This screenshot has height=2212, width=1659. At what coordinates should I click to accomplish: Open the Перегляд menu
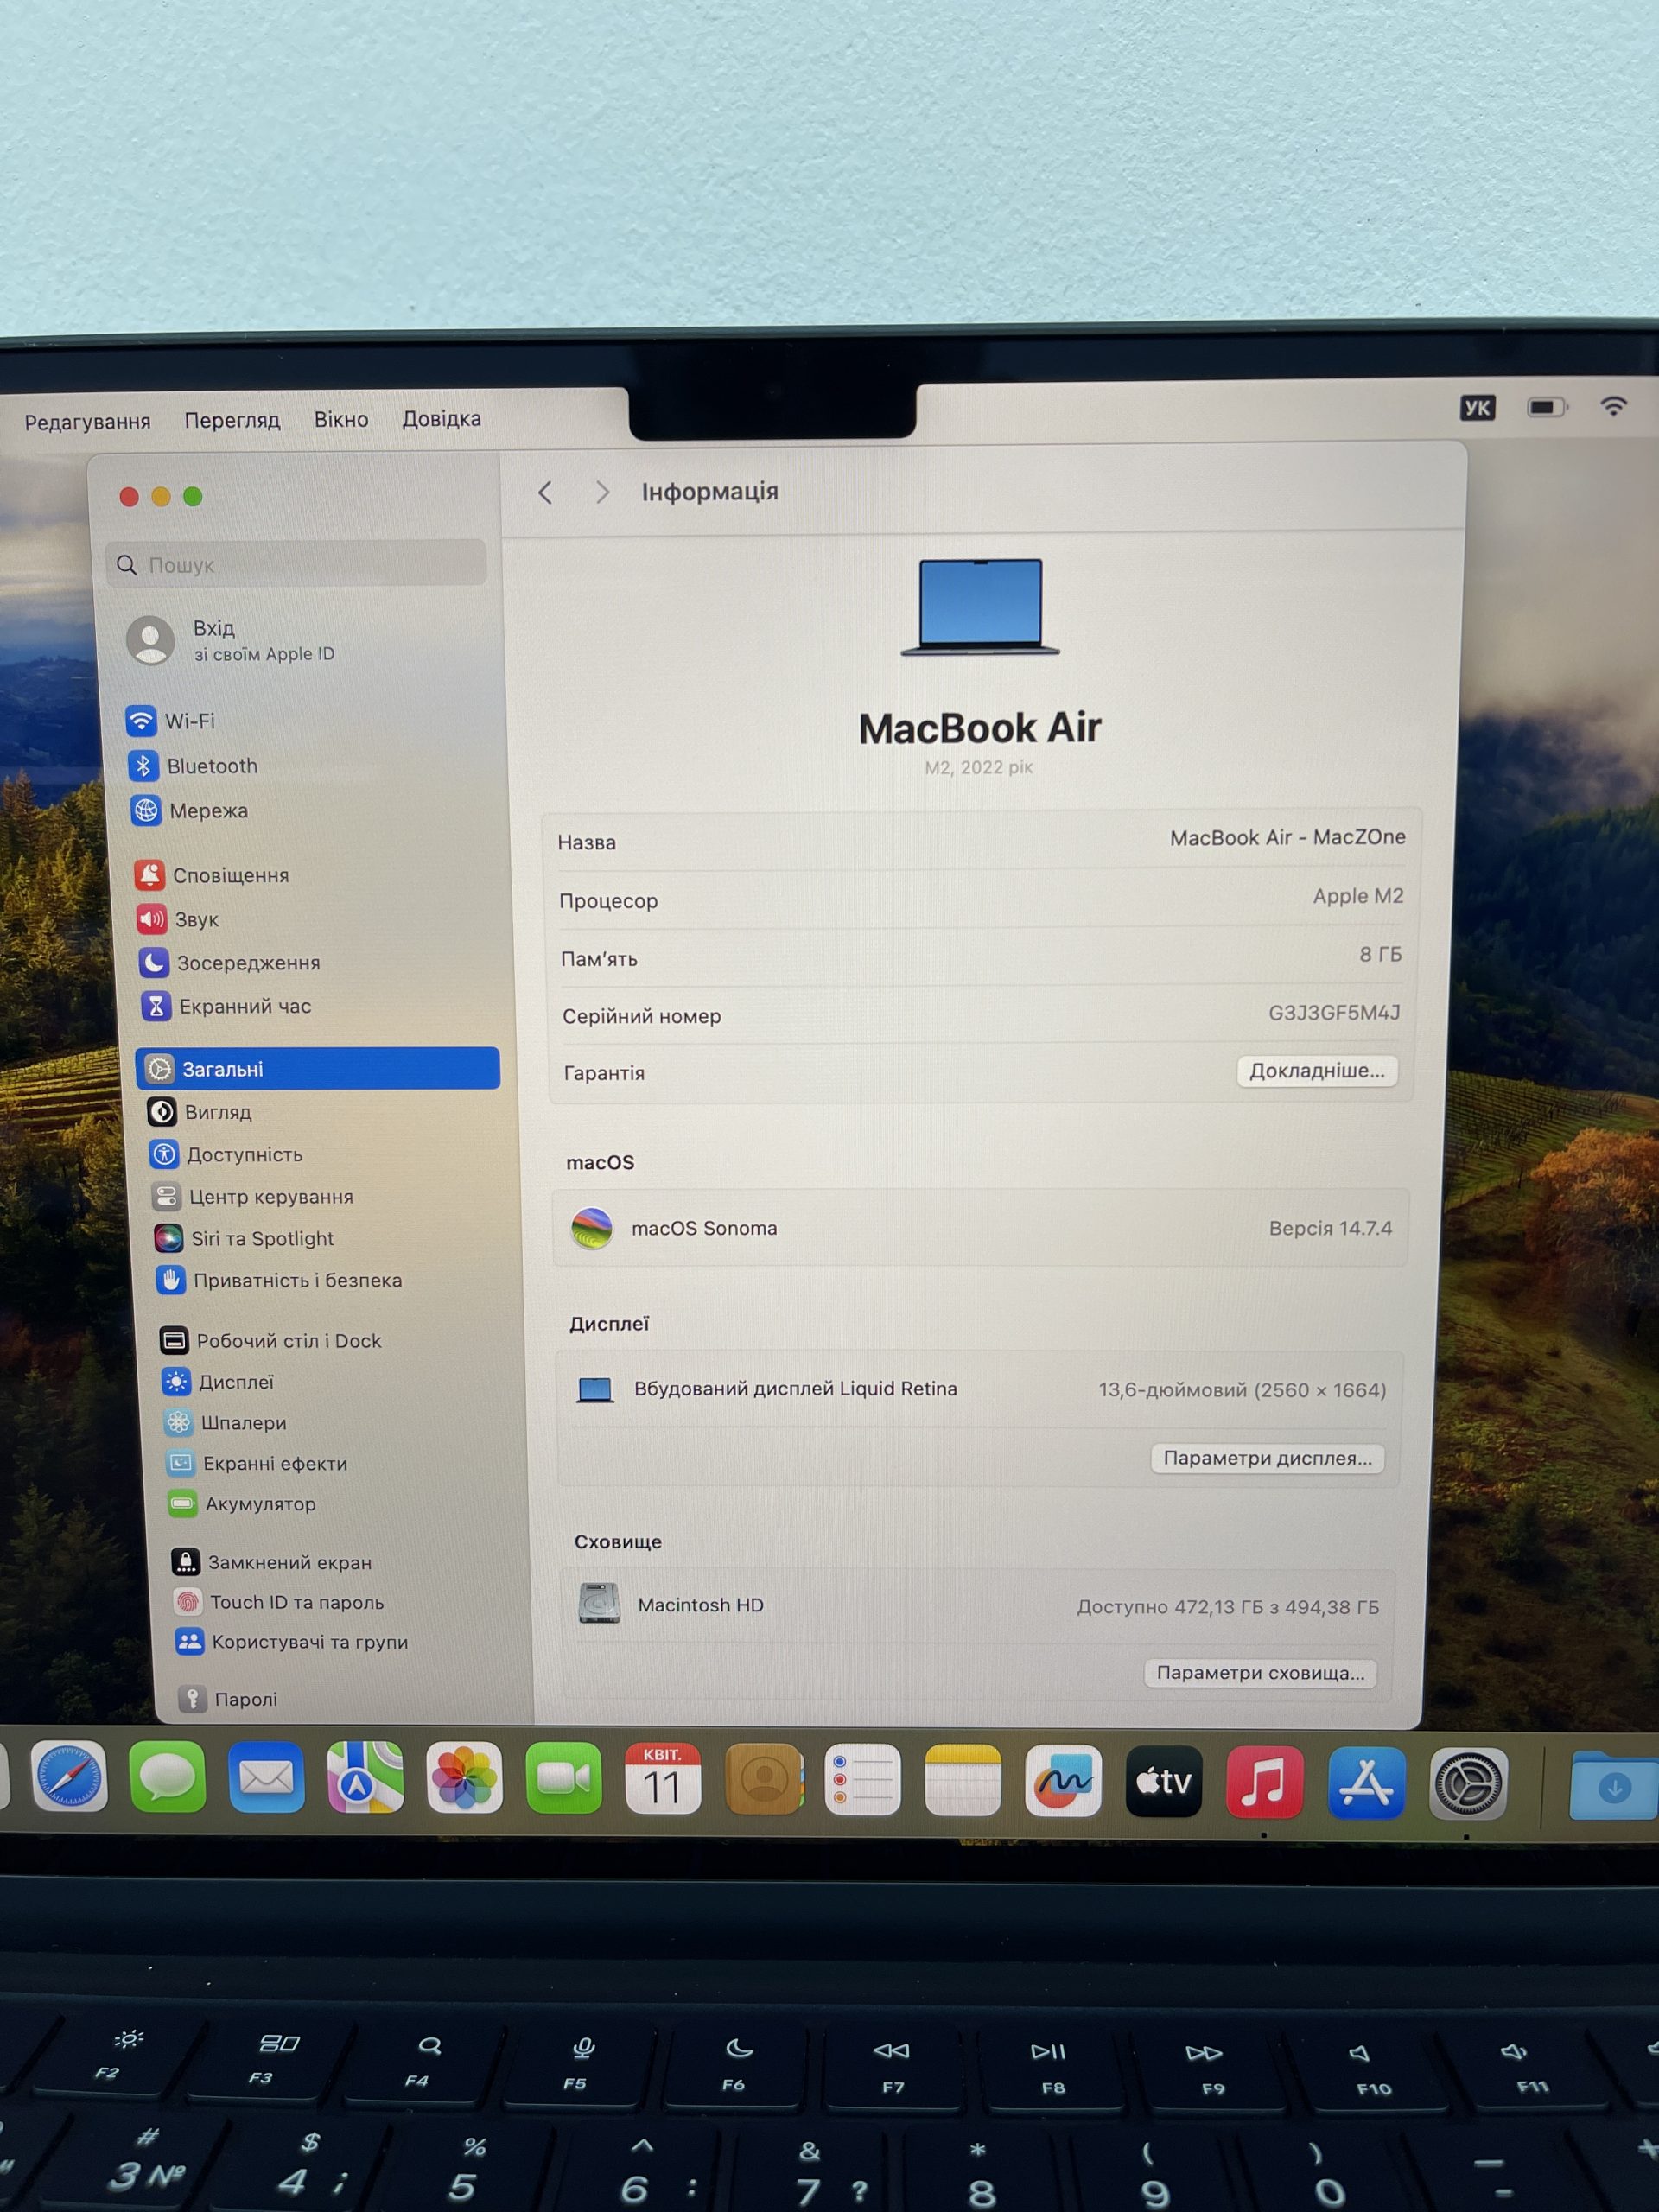click(232, 420)
